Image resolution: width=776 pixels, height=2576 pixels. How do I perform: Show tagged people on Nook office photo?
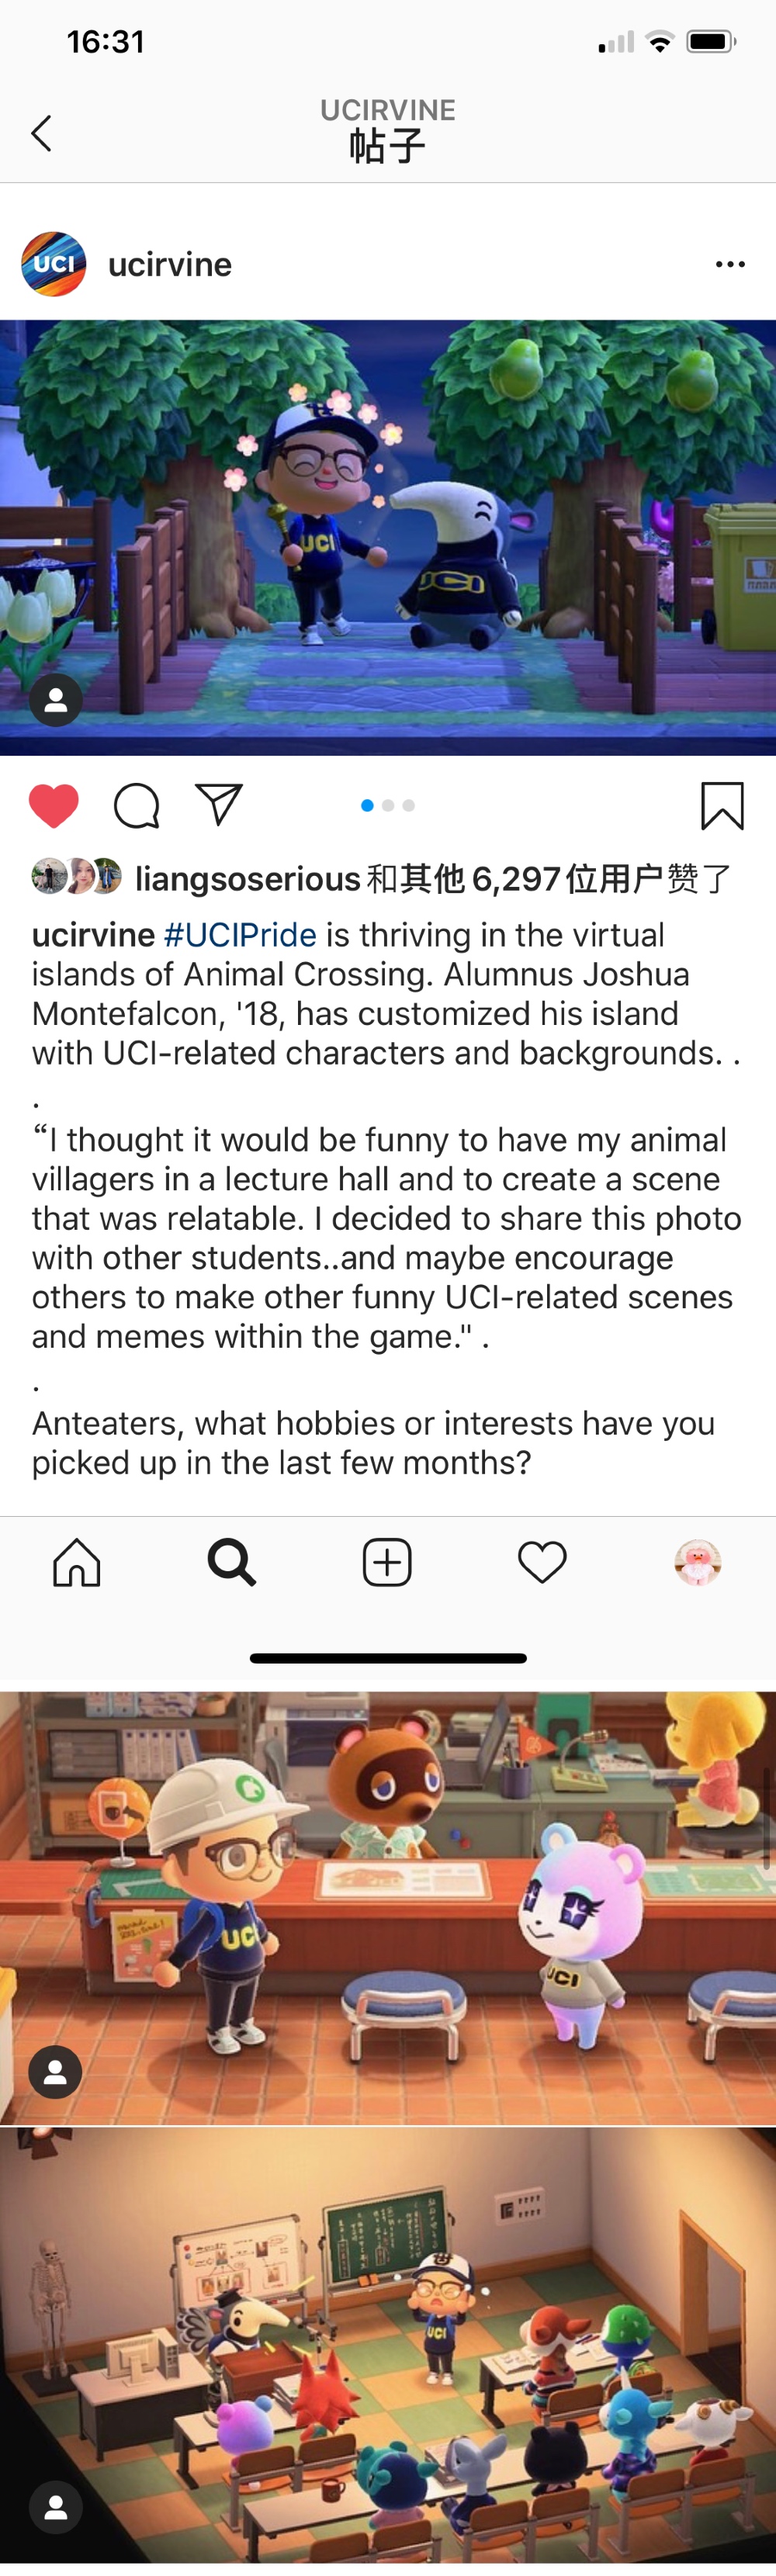pyautogui.click(x=56, y=2071)
